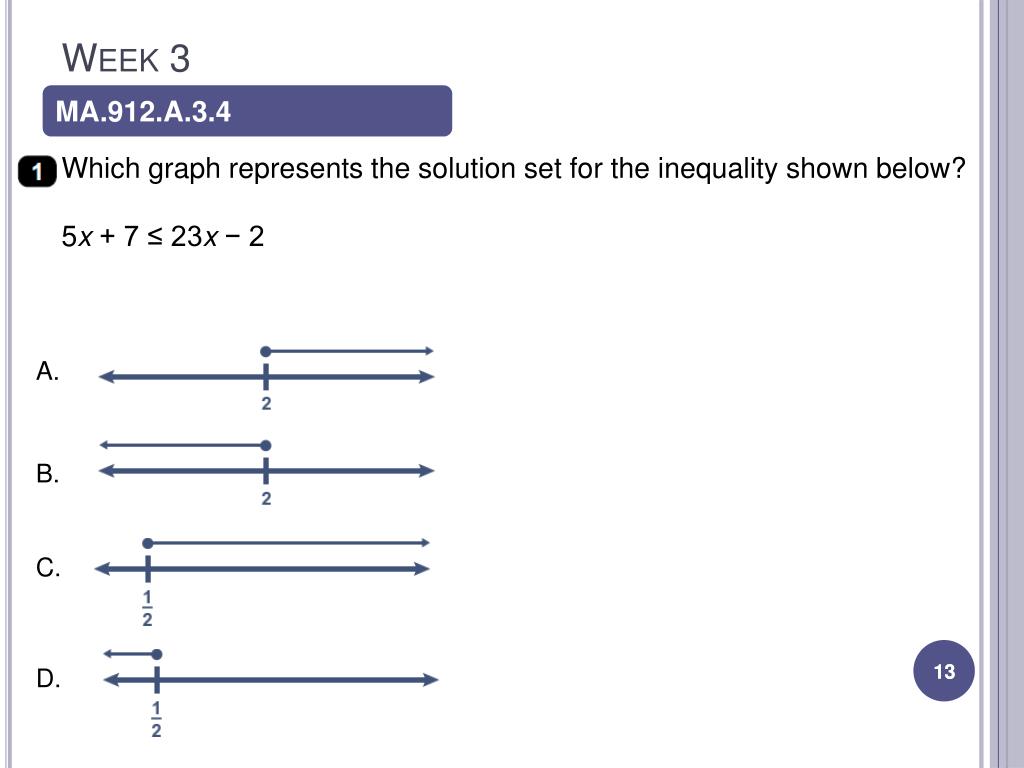Click the right arrowhead of number line B
The width and height of the screenshot is (1024, 768).
(x=426, y=471)
